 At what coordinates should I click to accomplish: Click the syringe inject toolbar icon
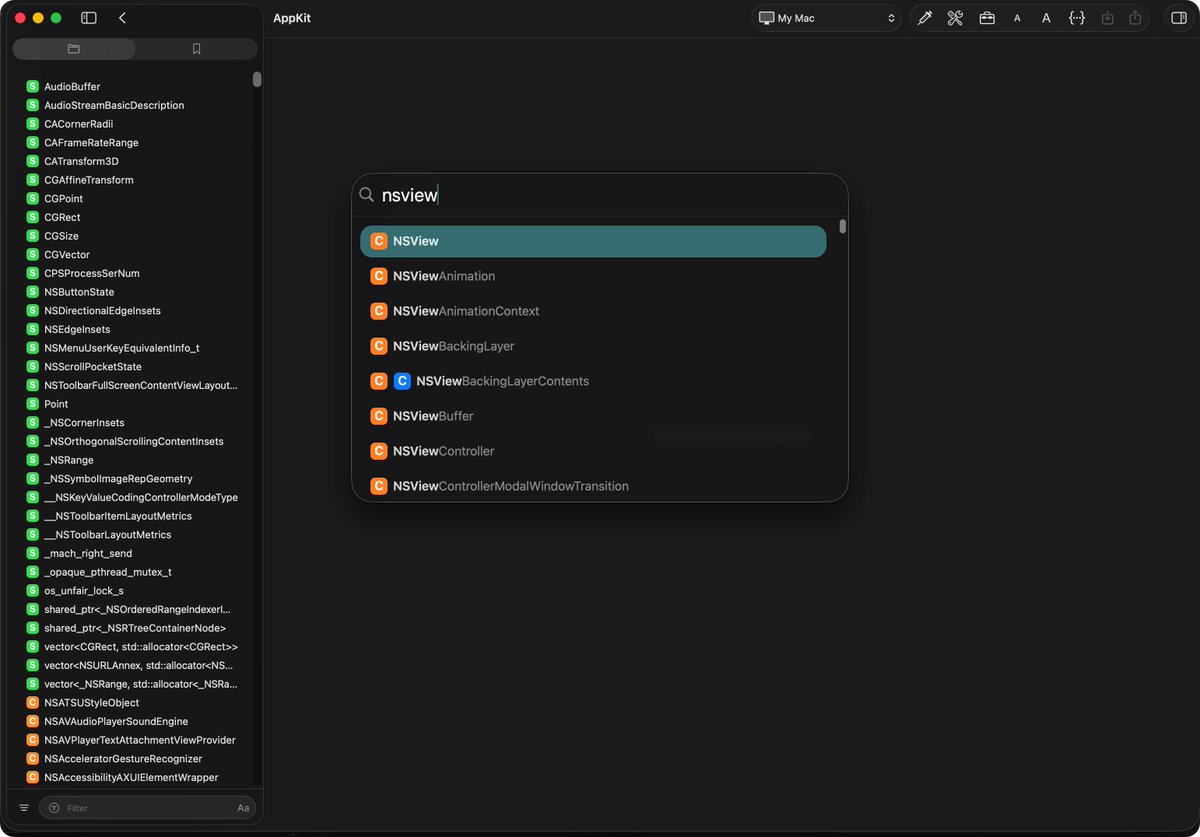point(925,18)
